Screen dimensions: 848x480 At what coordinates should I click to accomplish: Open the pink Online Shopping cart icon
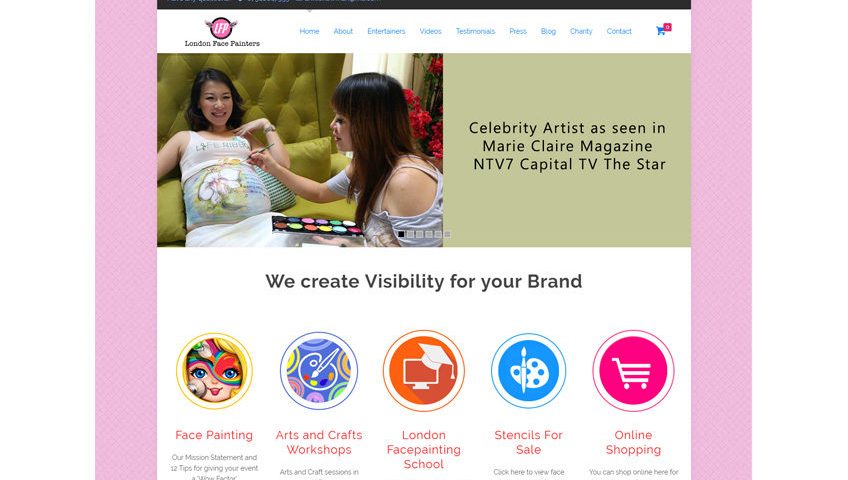(633, 371)
